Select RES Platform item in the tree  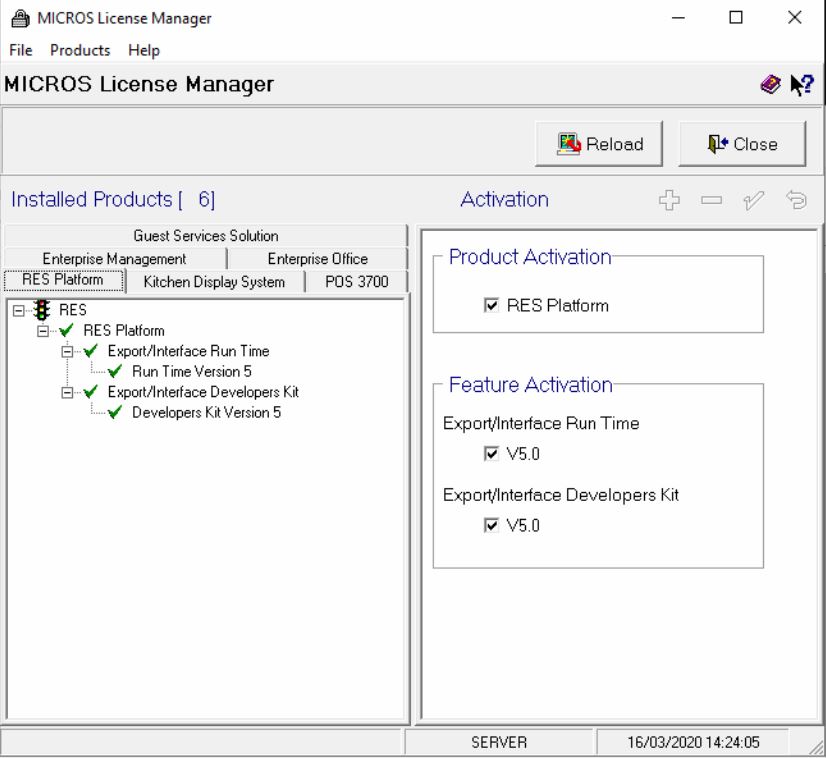pos(124,330)
